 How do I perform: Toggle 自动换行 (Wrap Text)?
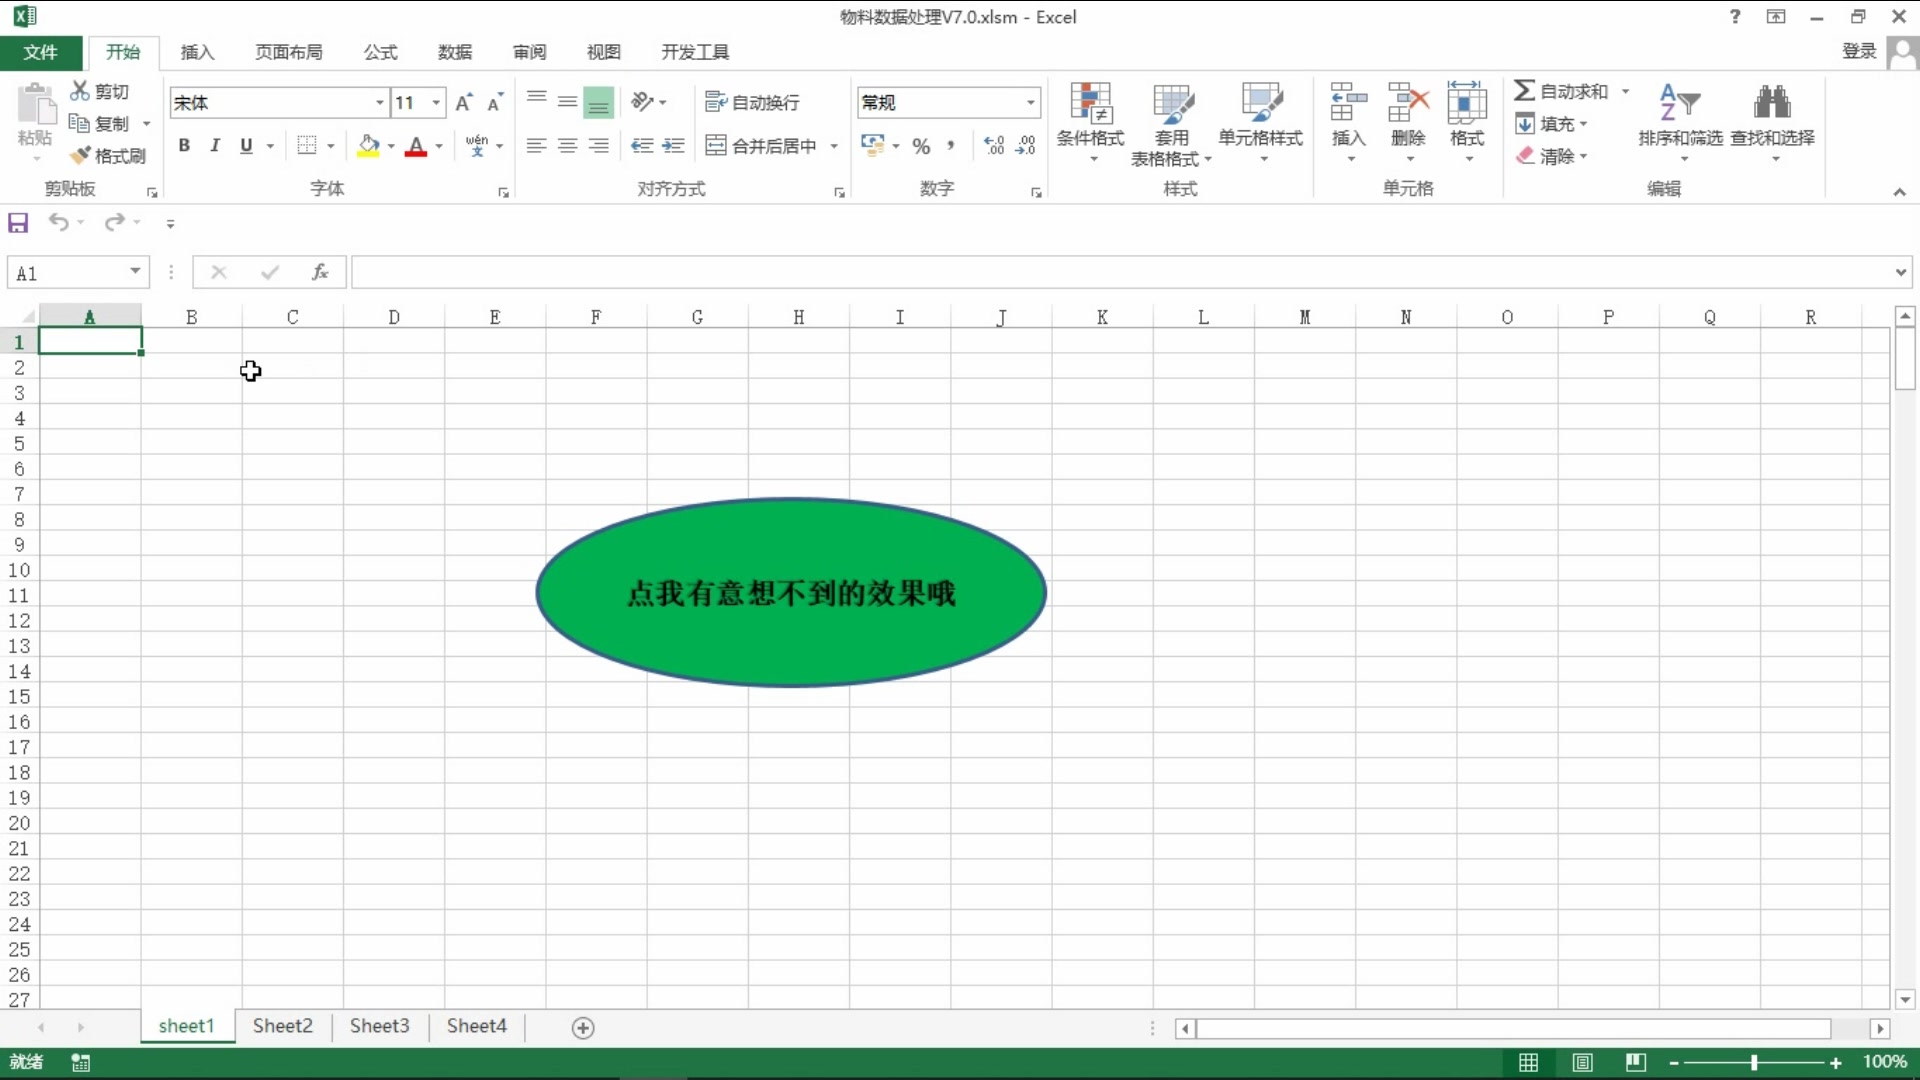[x=753, y=102]
